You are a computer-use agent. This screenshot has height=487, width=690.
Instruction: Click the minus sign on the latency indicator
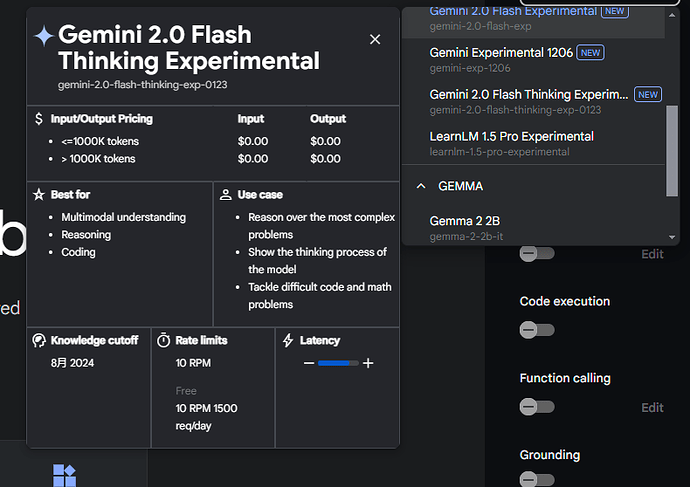point(309,363)
